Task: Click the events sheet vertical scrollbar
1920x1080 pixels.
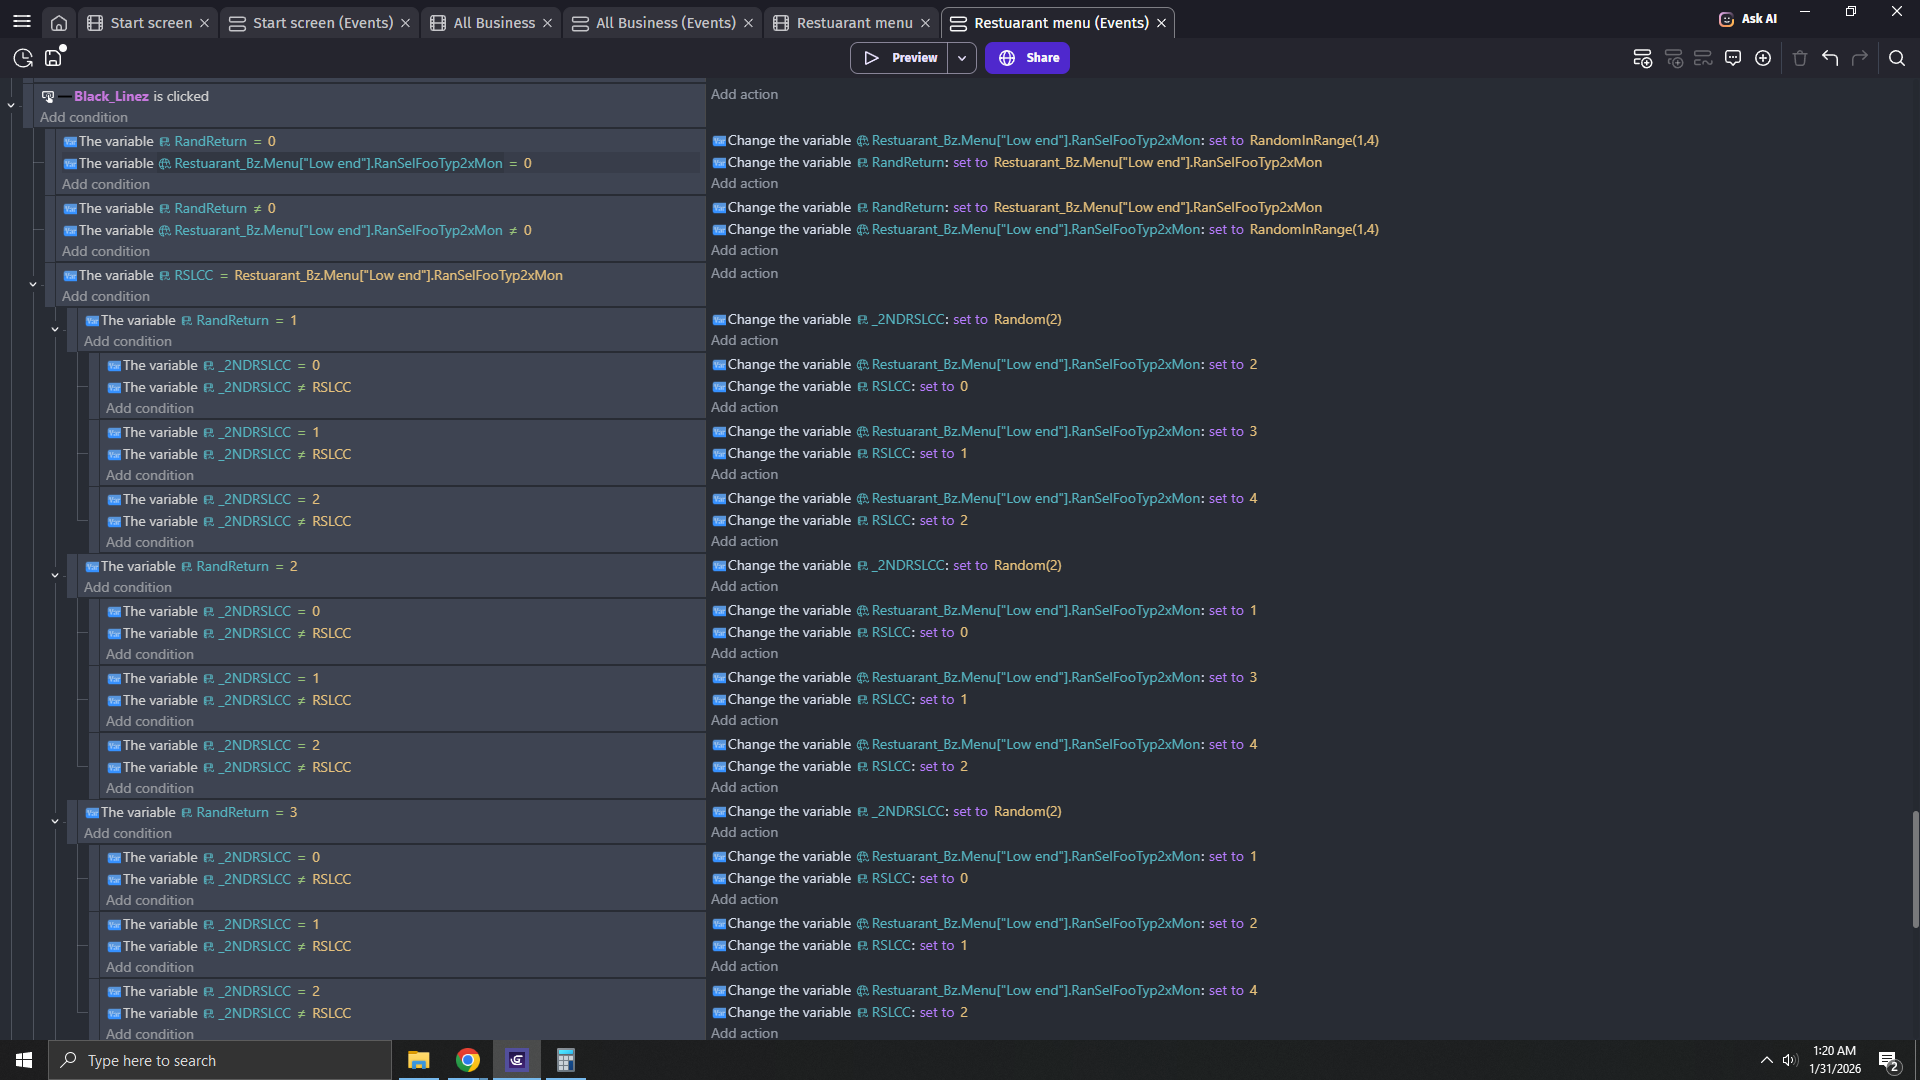Action: coord(1915,868)
